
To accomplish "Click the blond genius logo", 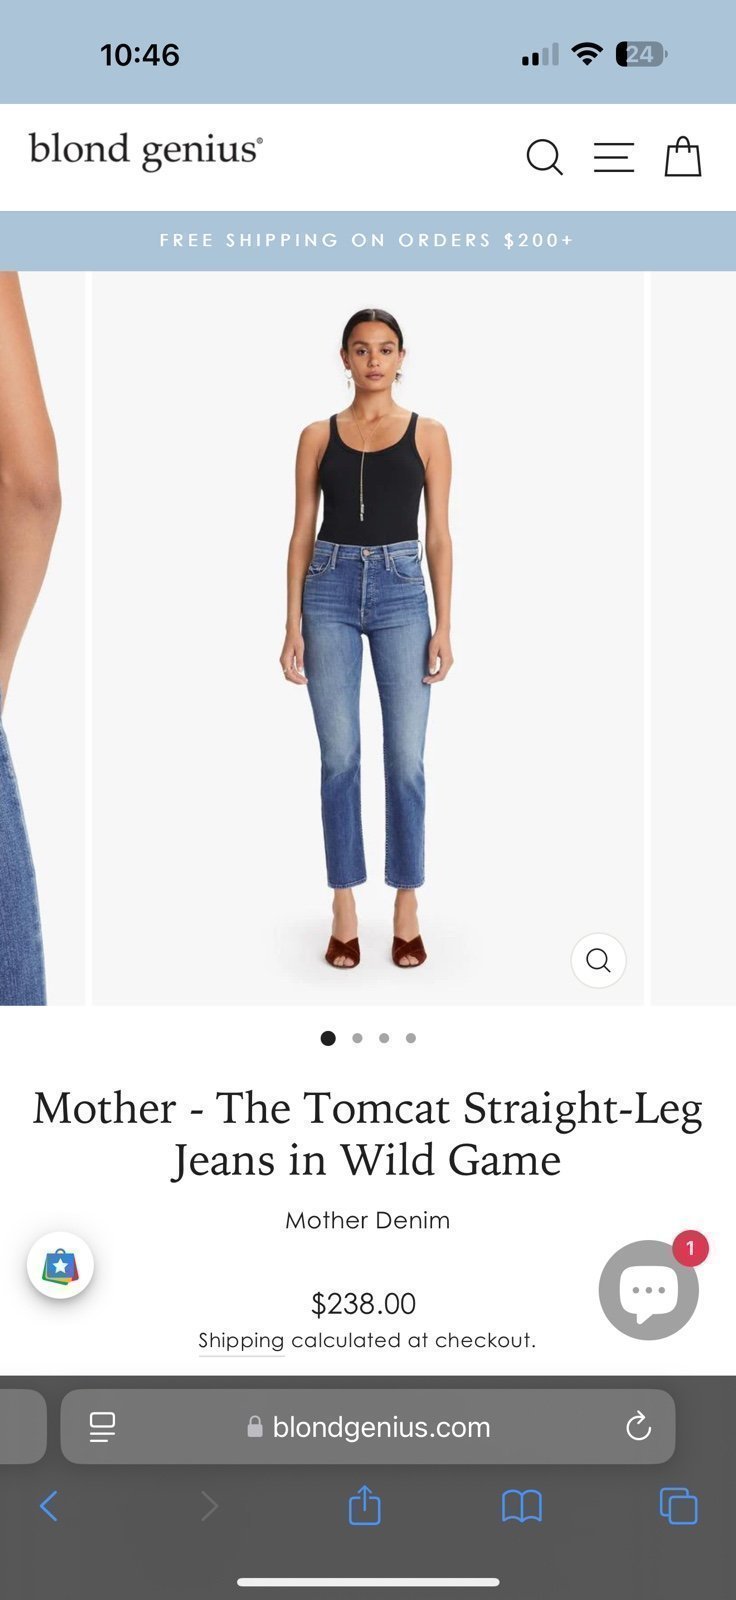I will point(146,151).
